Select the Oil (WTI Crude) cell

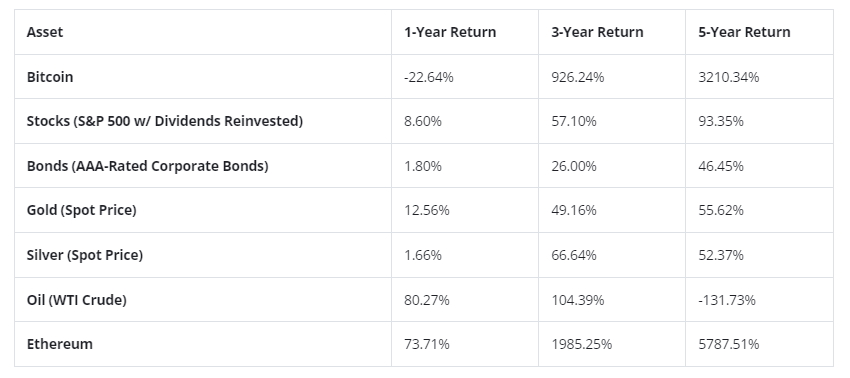click(x=76, y=300)
